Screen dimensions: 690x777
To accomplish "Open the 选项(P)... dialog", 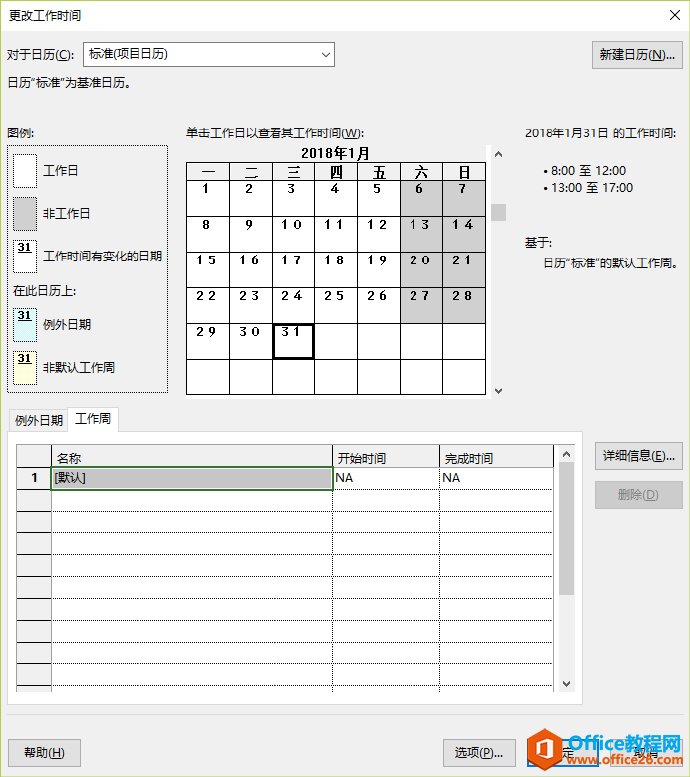I will point(479,753).
